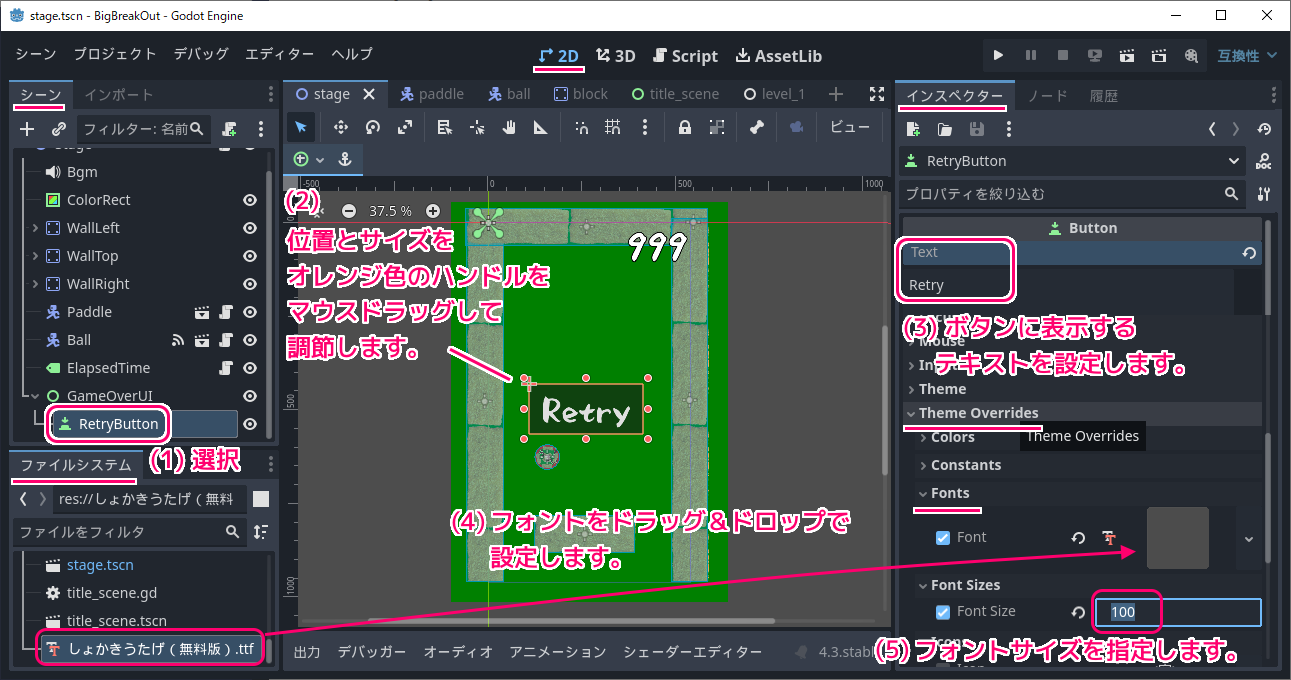Image resolution: width=1291 pixels, height=680 pixels.
Task: Expand the WallTop node
Action: pos(35,256)
